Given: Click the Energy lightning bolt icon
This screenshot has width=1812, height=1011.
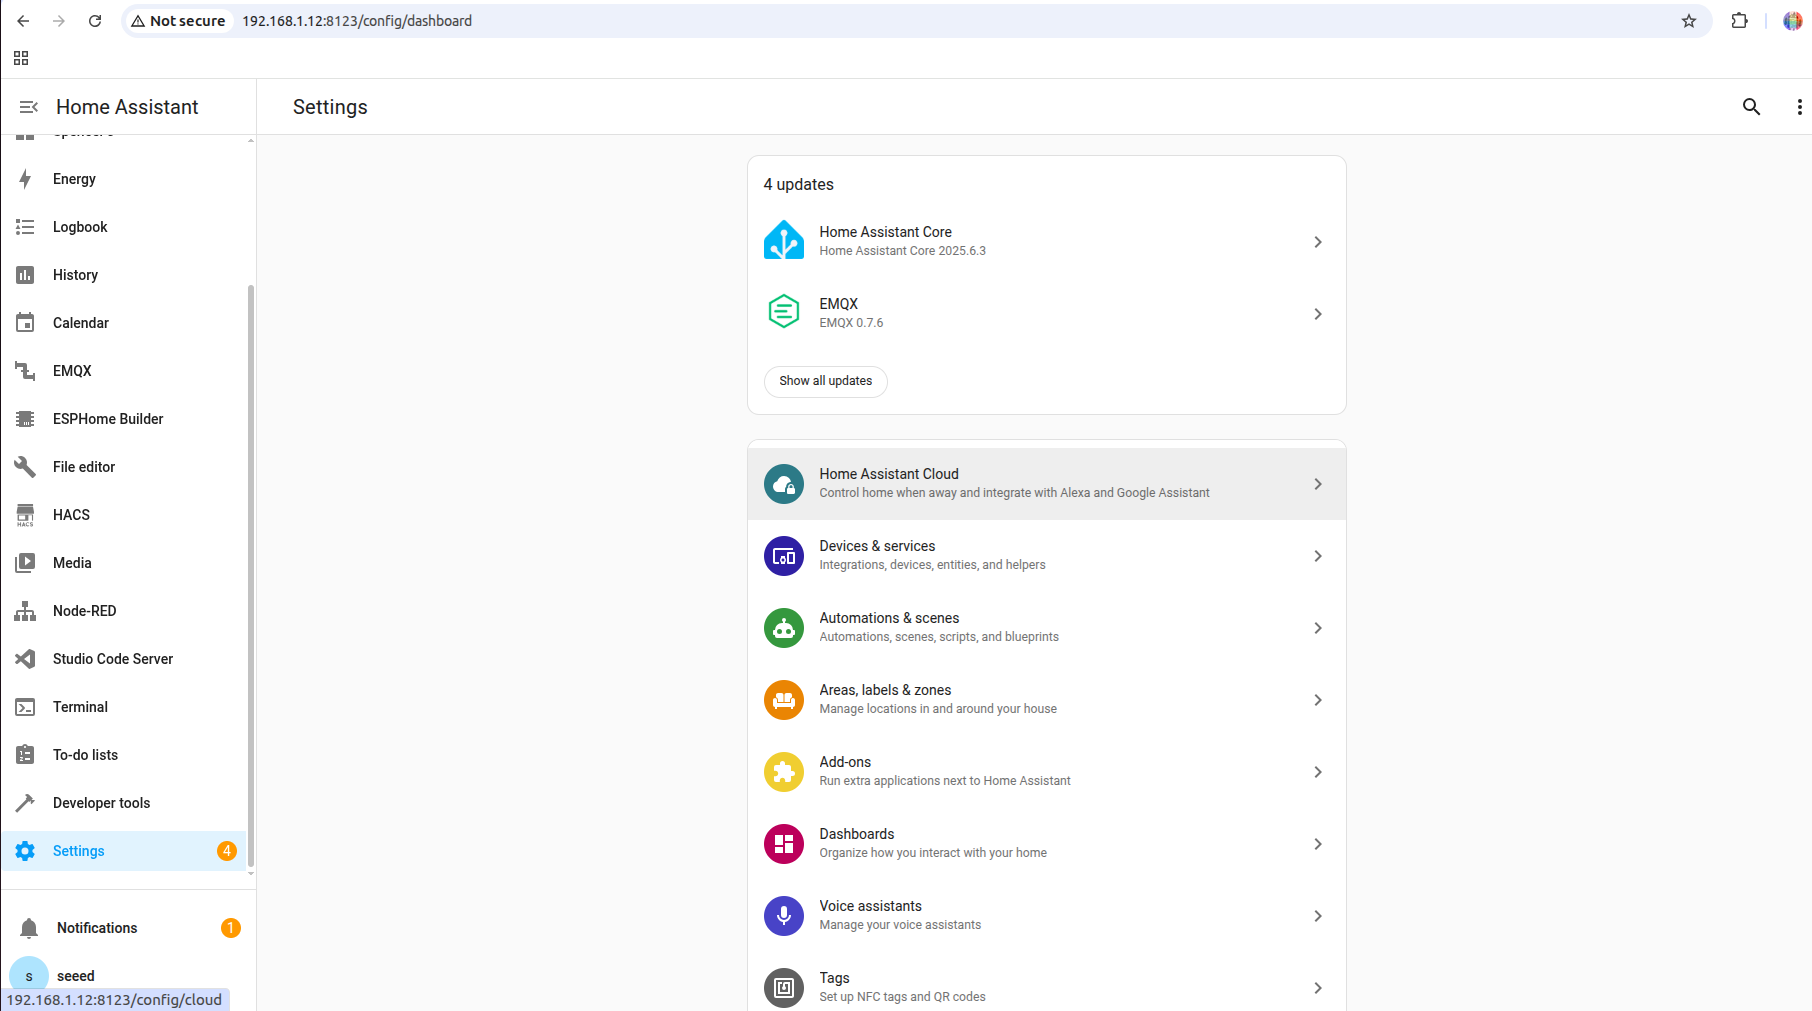Looking at the screenshot, I should pyautogui.click(x=25, y=179).
